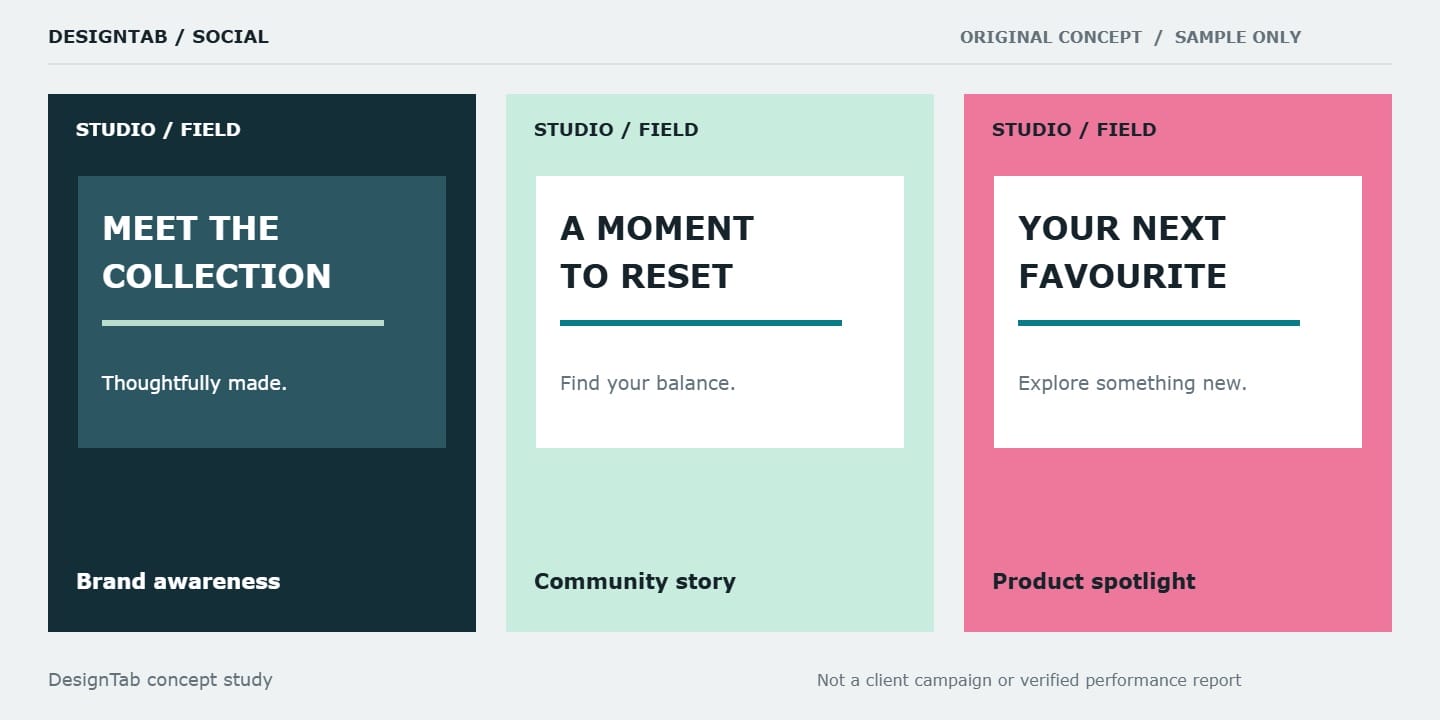The image size is (1440, 720).
Task: Click the "ORIGINAL CONCEPT / SAMPLE ONLY" header label
Action: click(x=1130, y=38)
